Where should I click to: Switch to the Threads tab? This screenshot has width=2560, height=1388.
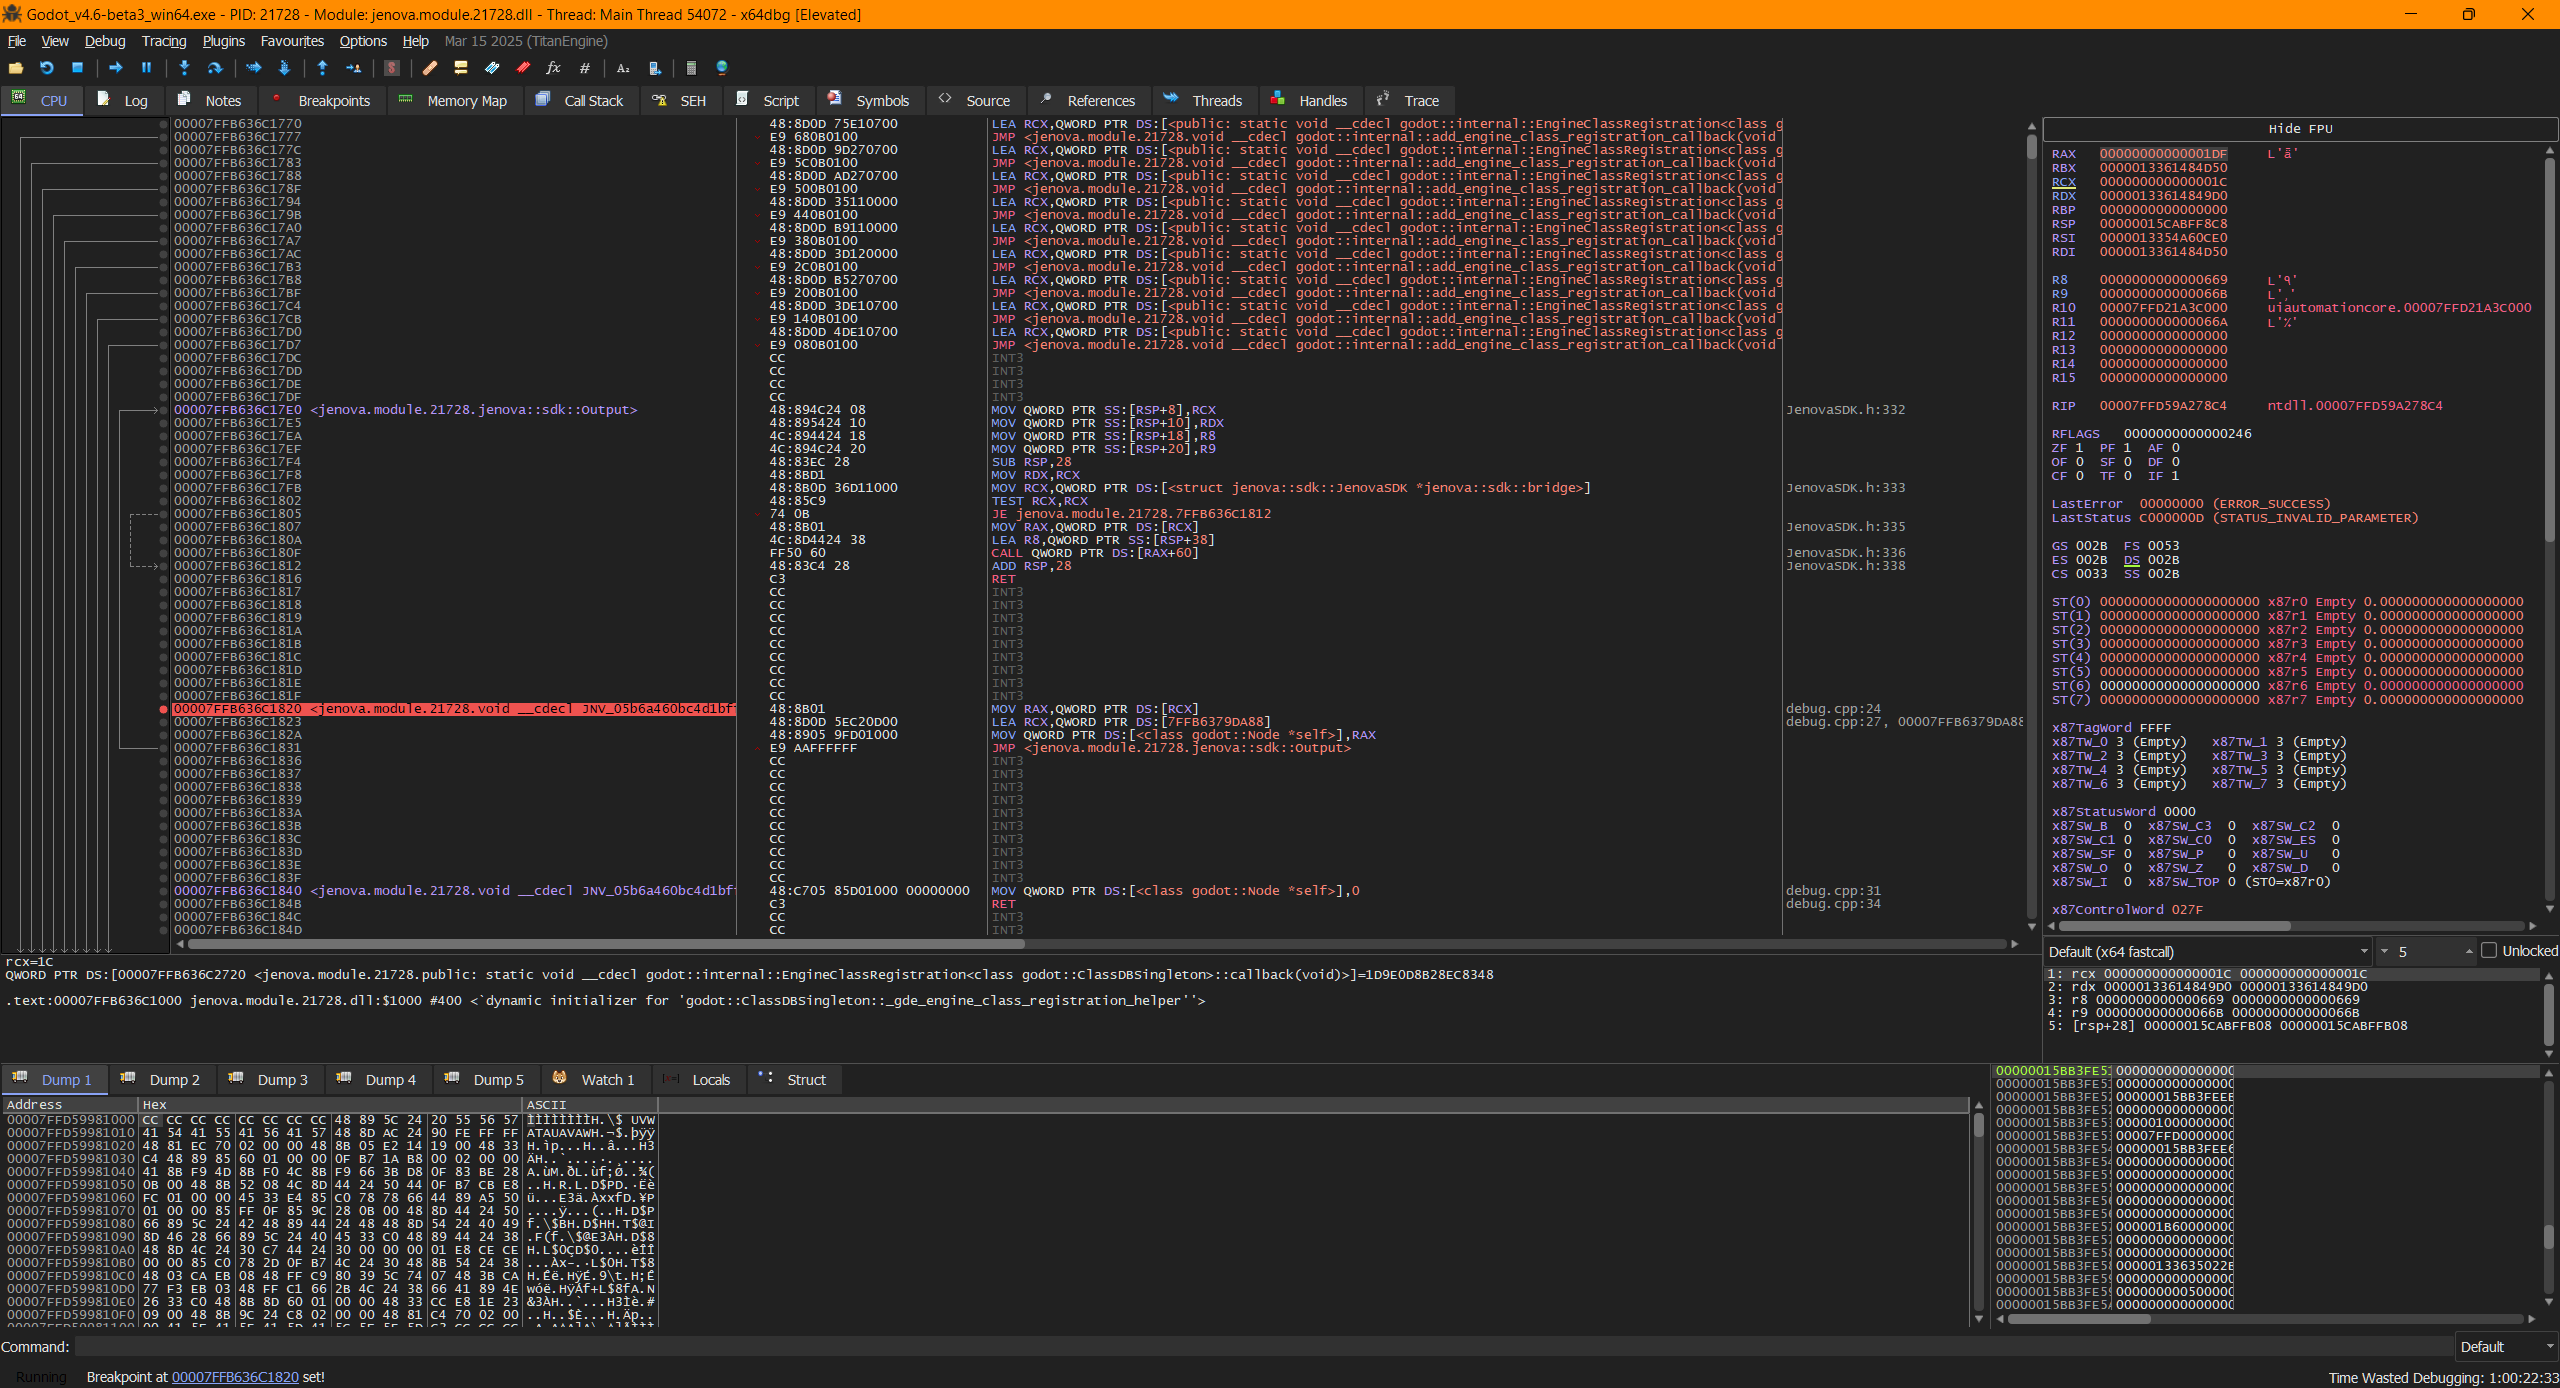coord(1204,100)
